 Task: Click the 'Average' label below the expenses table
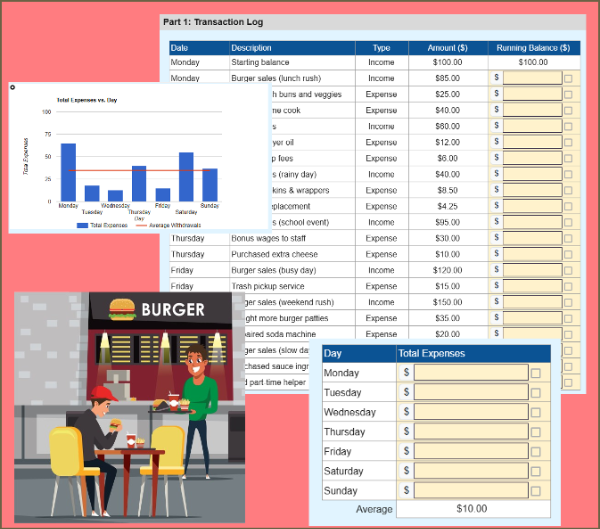click(374, 509)
